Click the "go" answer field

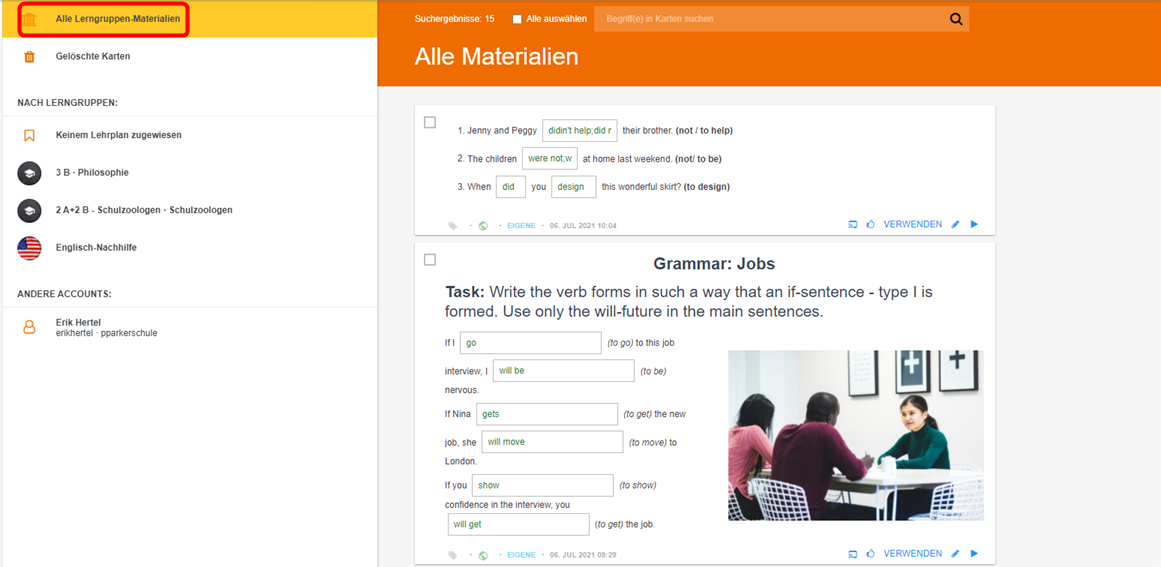click(531, 343)
